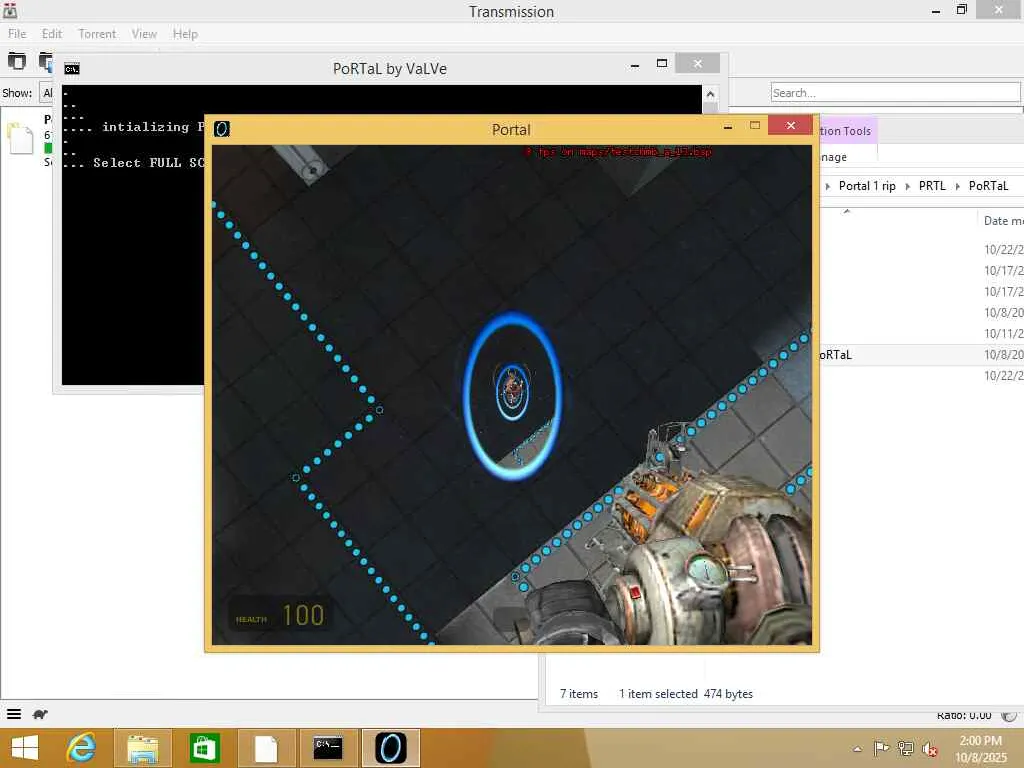The width and height of the screenshot is (1024, 768).
Task: Open the Windows Store taskbar icon
Action: (x=204, y=748)
